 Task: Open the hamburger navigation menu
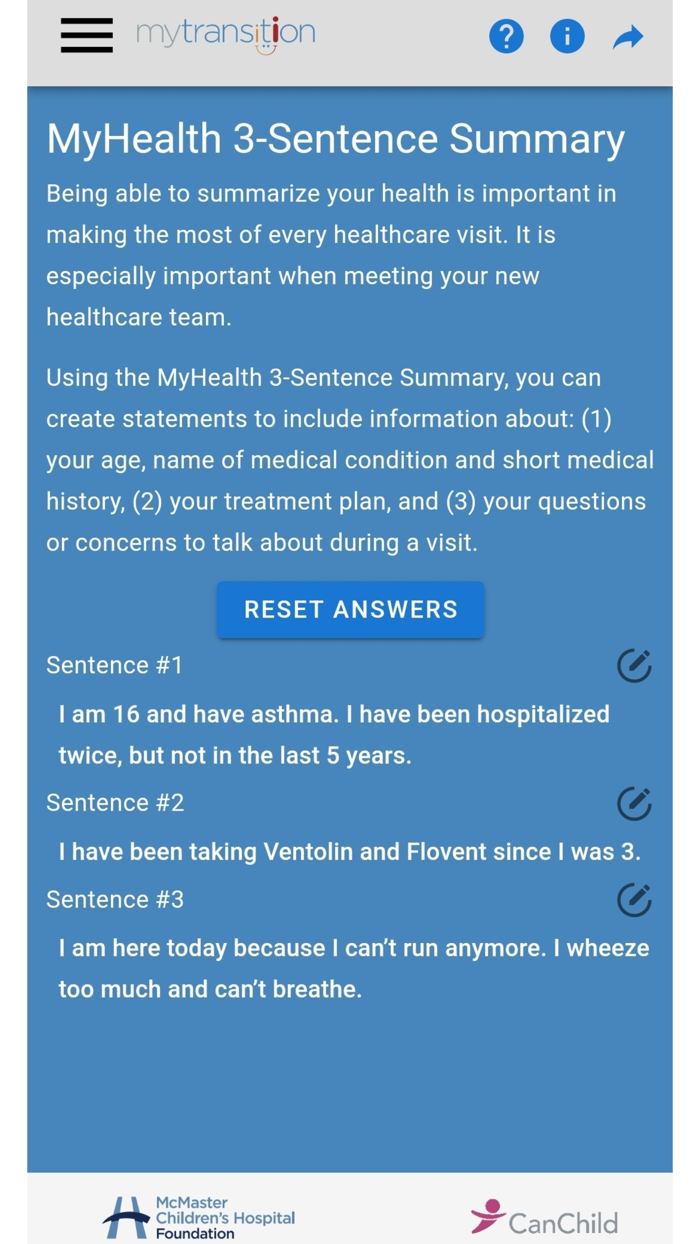point(86,36)
